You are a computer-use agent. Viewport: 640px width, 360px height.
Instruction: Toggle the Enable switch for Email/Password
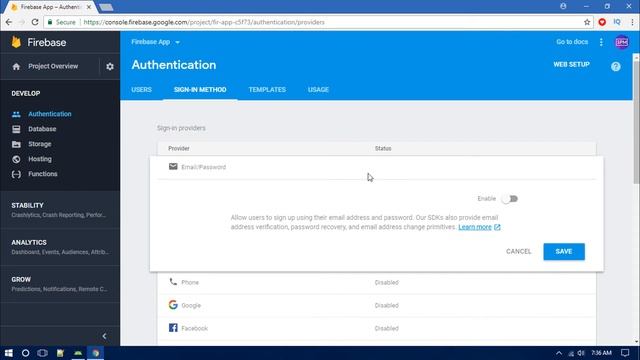[510, 199]
